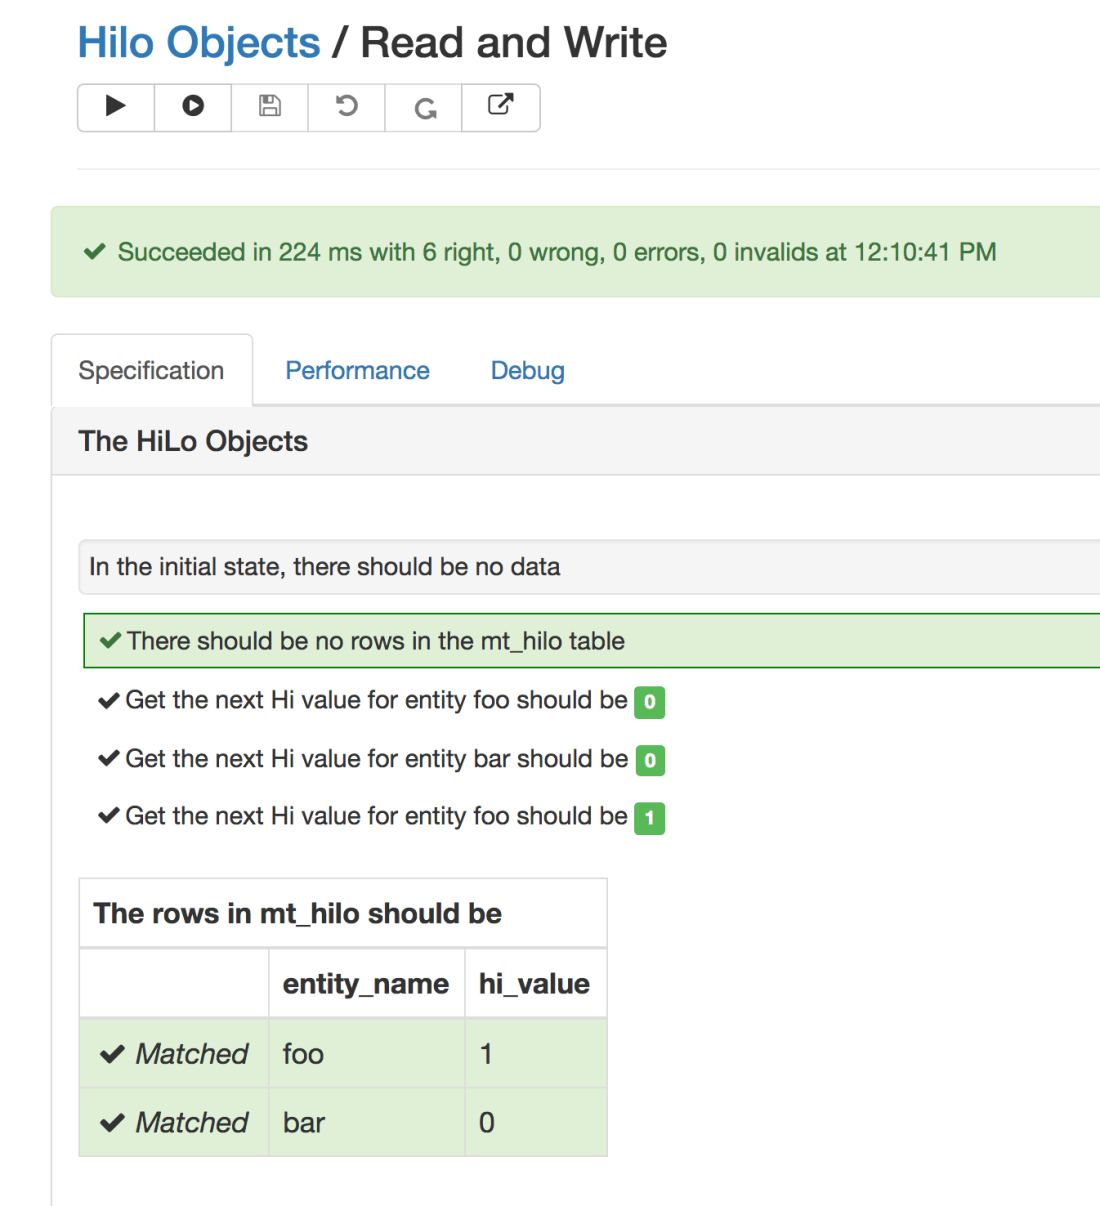Save the spec with the floppy disk icon
Viewport: 1100px width, 1206px height.
[x=270, y=107]
